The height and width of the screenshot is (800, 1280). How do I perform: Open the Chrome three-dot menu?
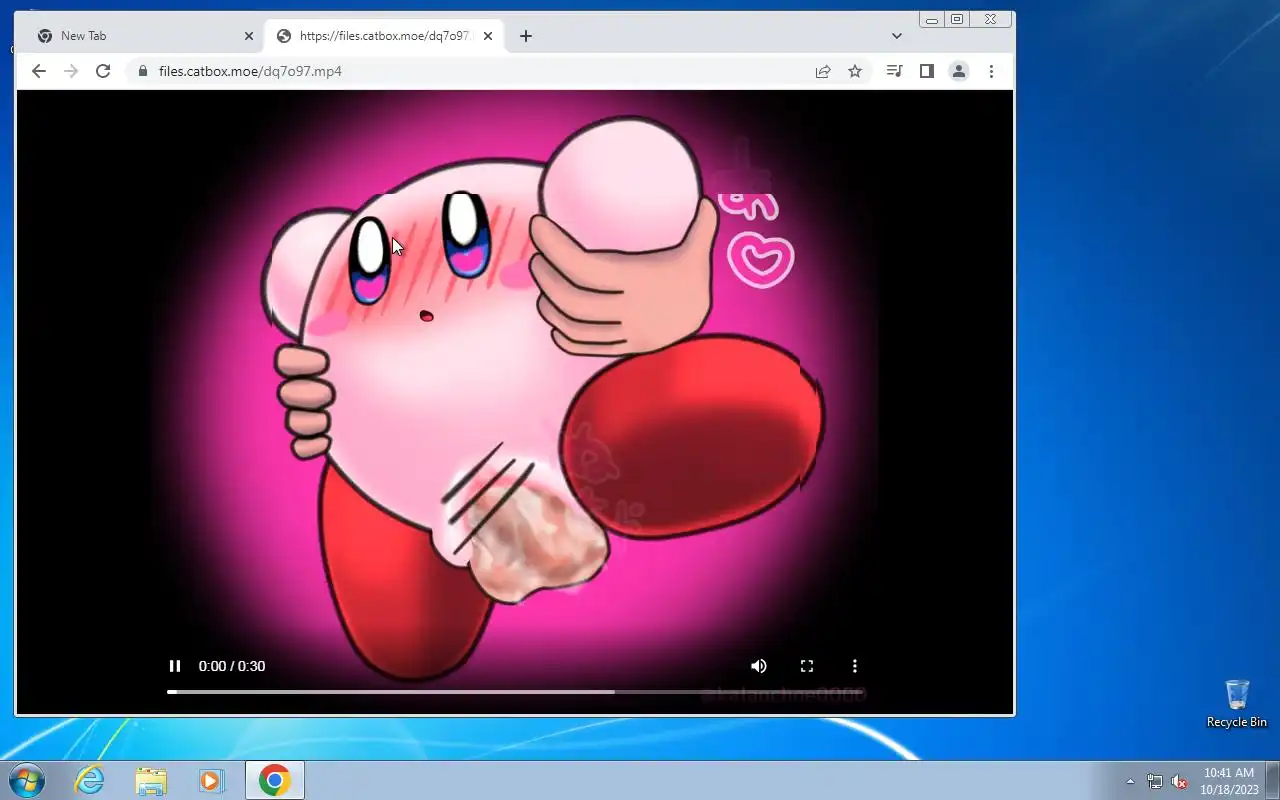991,71
